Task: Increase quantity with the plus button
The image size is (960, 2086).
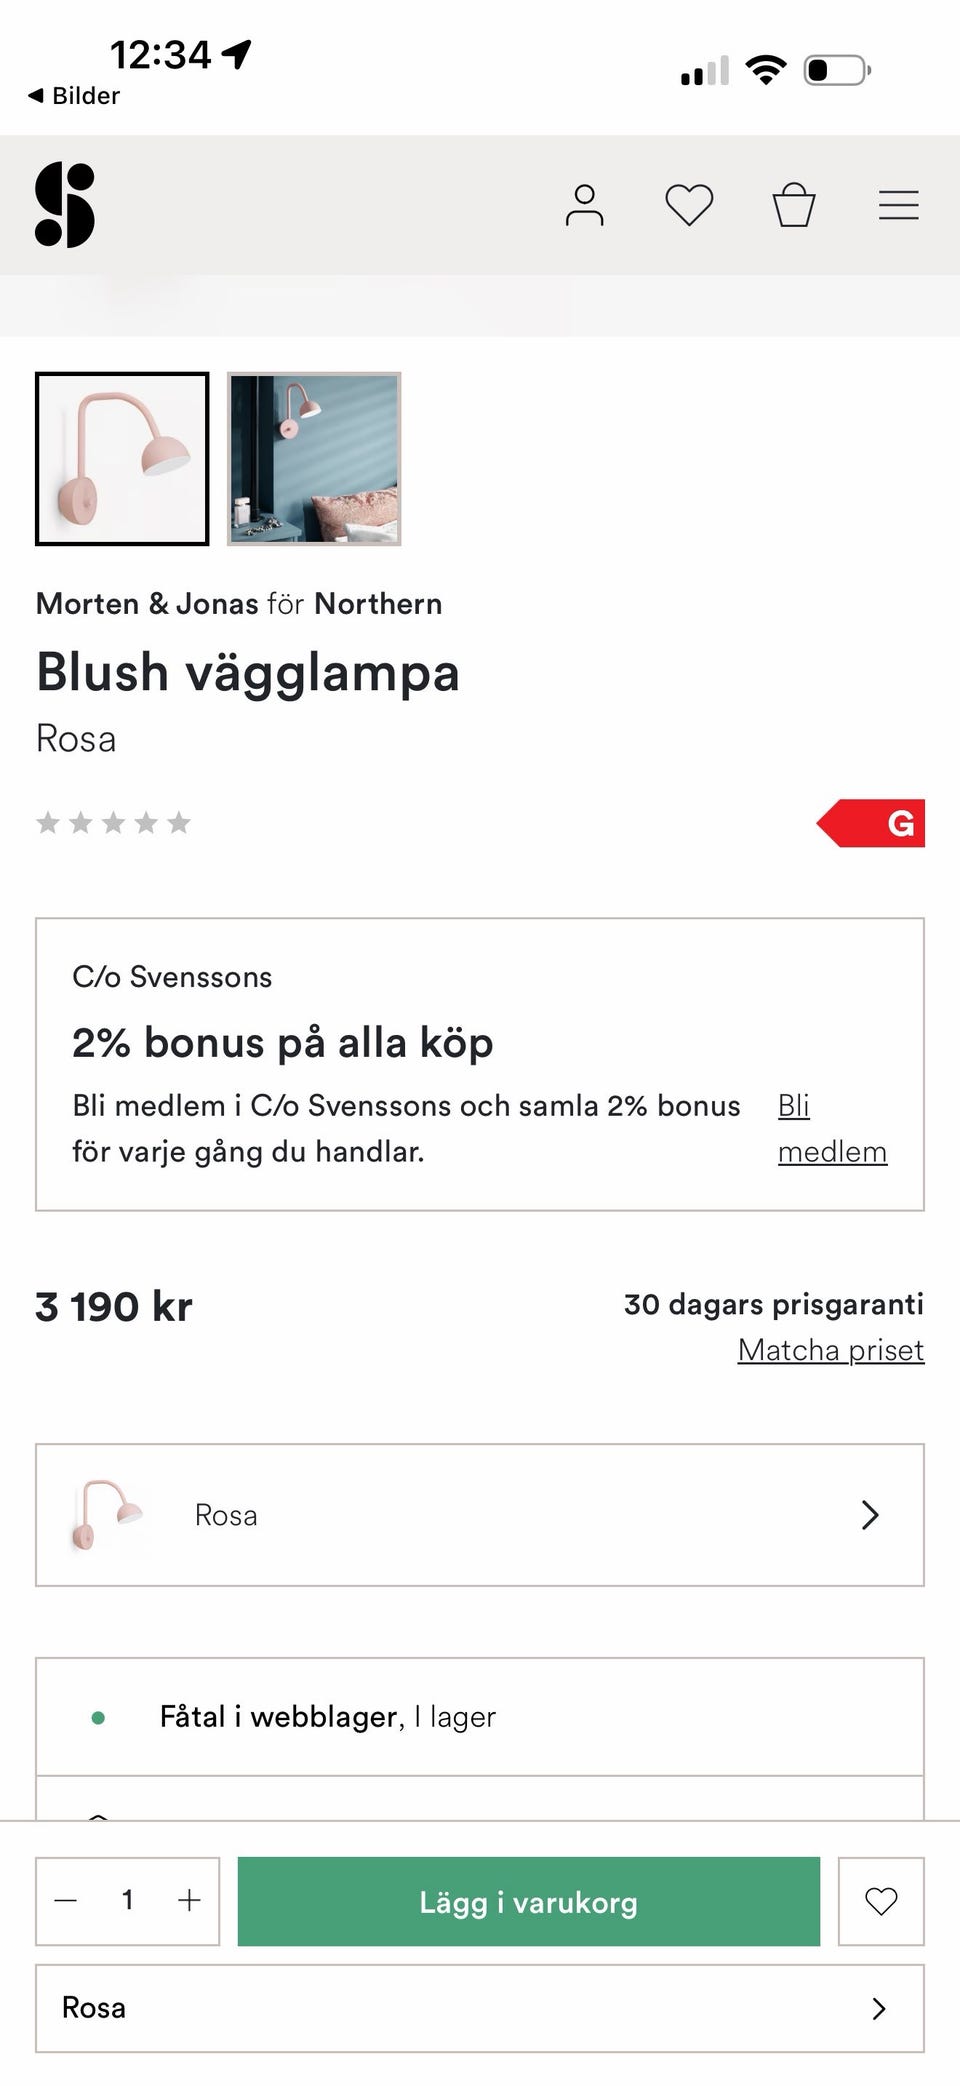Action: (189, 1900)
